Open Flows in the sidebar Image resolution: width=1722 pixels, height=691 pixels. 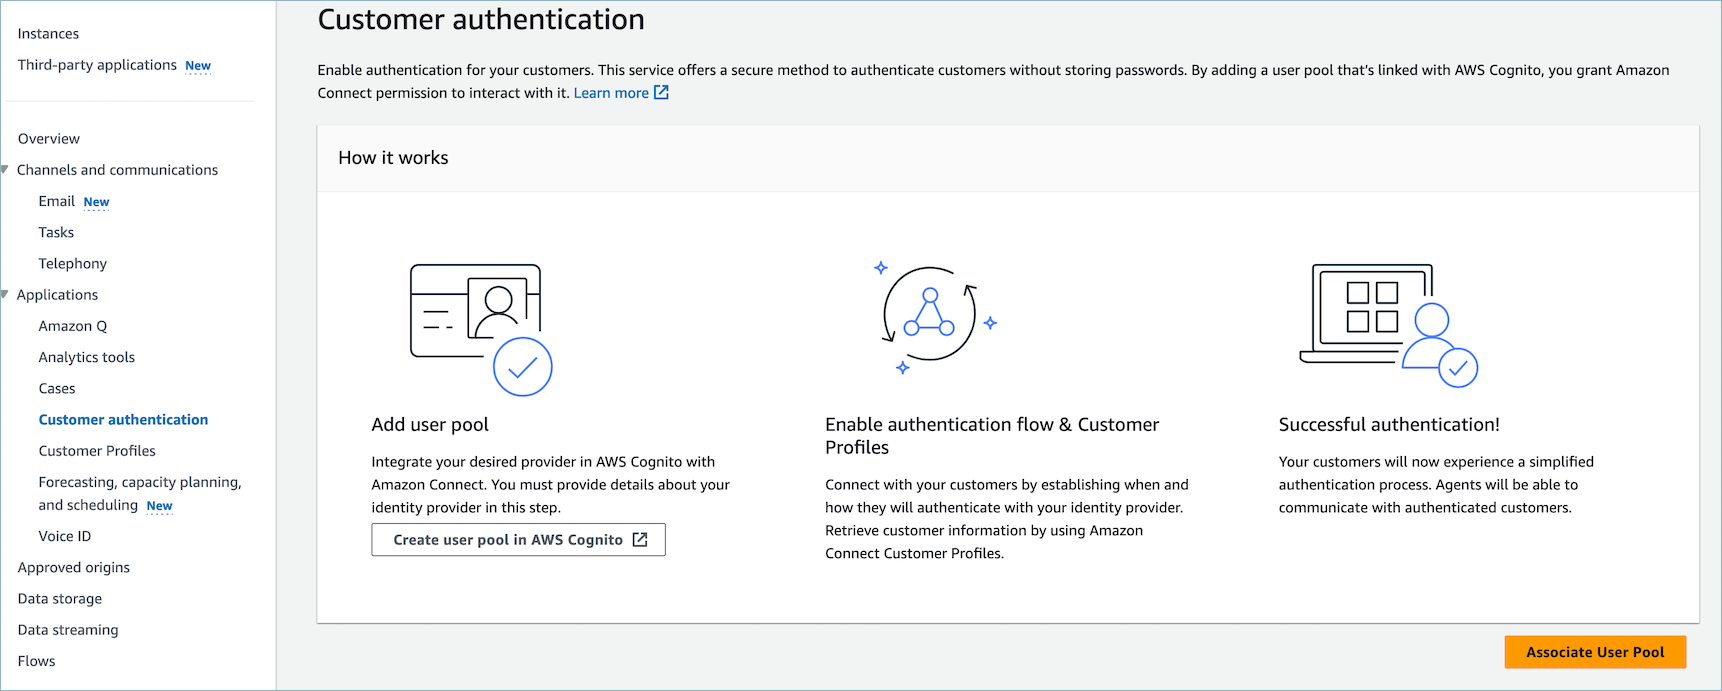[x=37, y=661]
